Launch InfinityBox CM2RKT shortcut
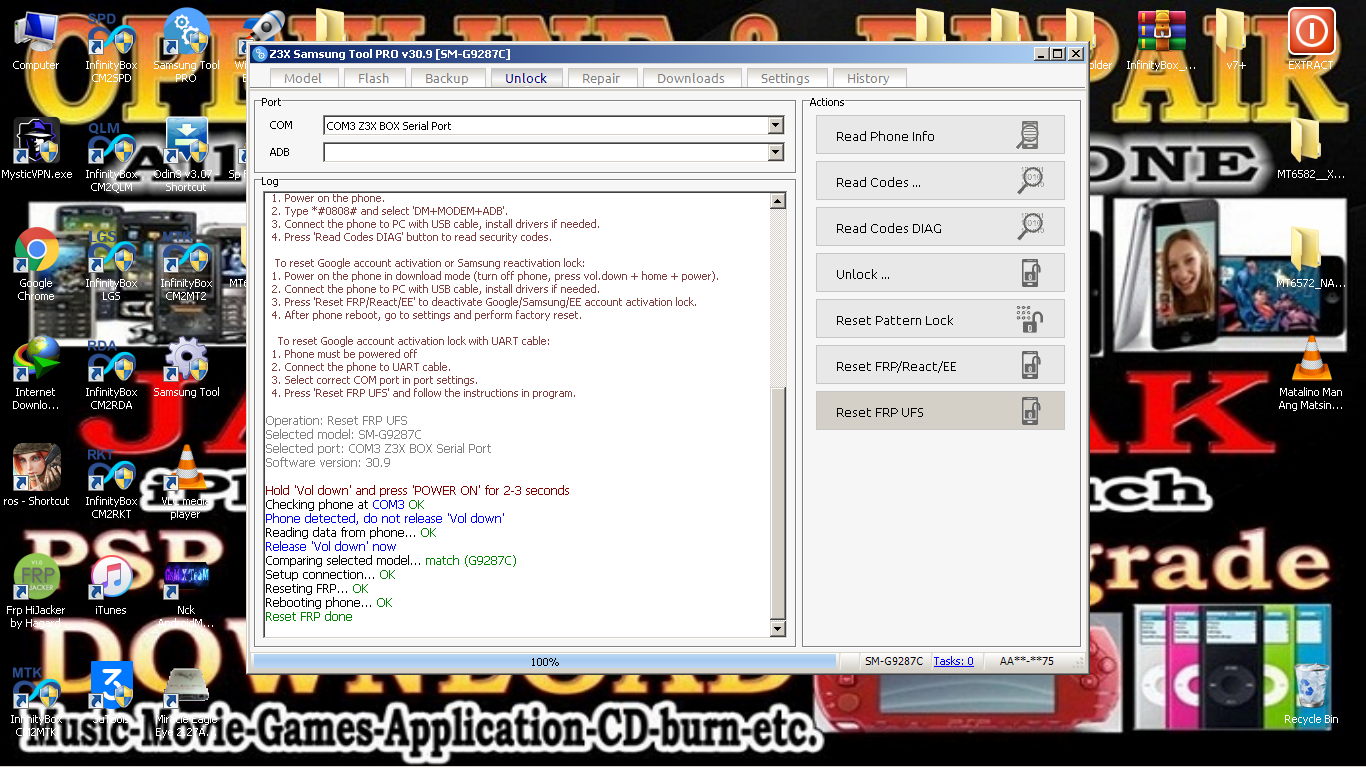 pyautogui.click(x=111, y=483)
